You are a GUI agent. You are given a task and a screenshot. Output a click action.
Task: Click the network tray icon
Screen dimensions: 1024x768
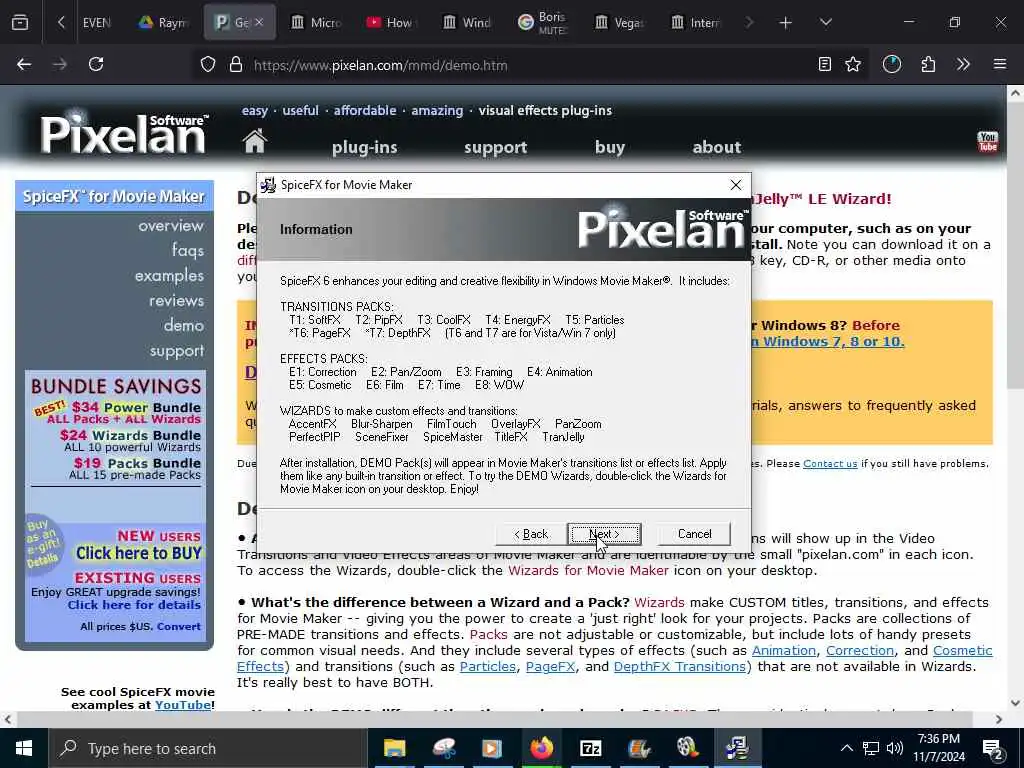tap(871, 748)
